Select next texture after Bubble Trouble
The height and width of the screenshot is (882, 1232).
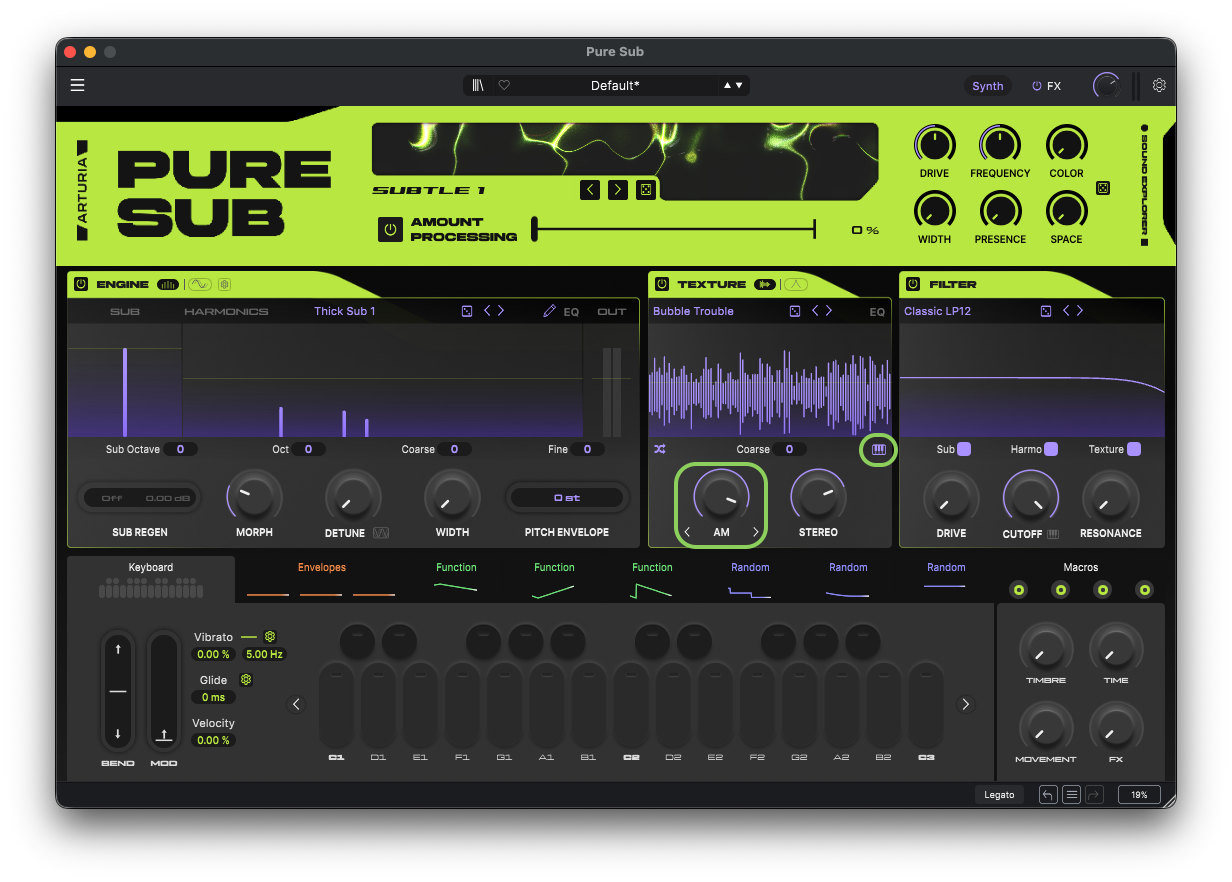[x=829, y=311]
